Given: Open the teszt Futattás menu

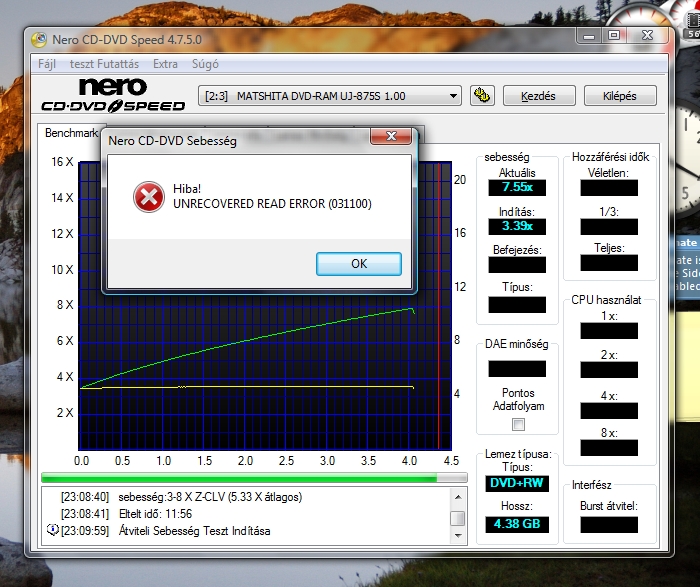Looking at the screenshot, I should point(104,64).
